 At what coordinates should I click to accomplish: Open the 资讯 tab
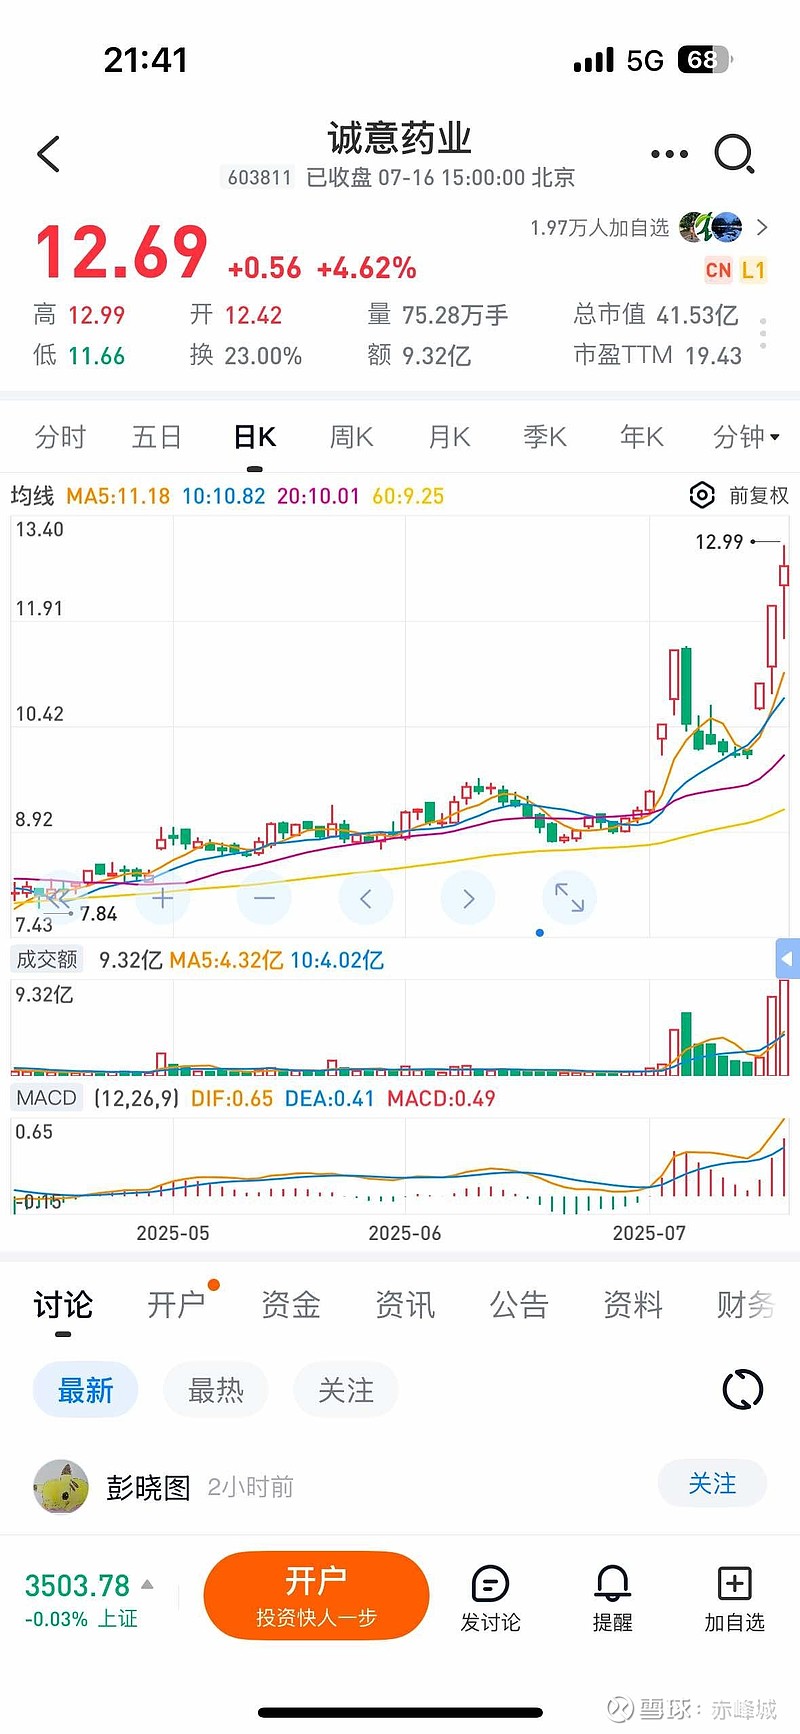click(x=405, y=1304)
